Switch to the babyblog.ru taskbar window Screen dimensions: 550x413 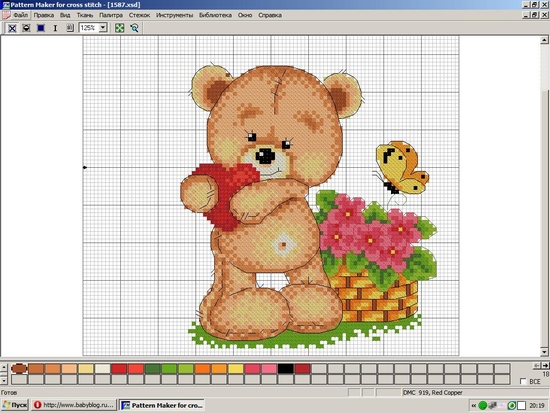(74, 405)
